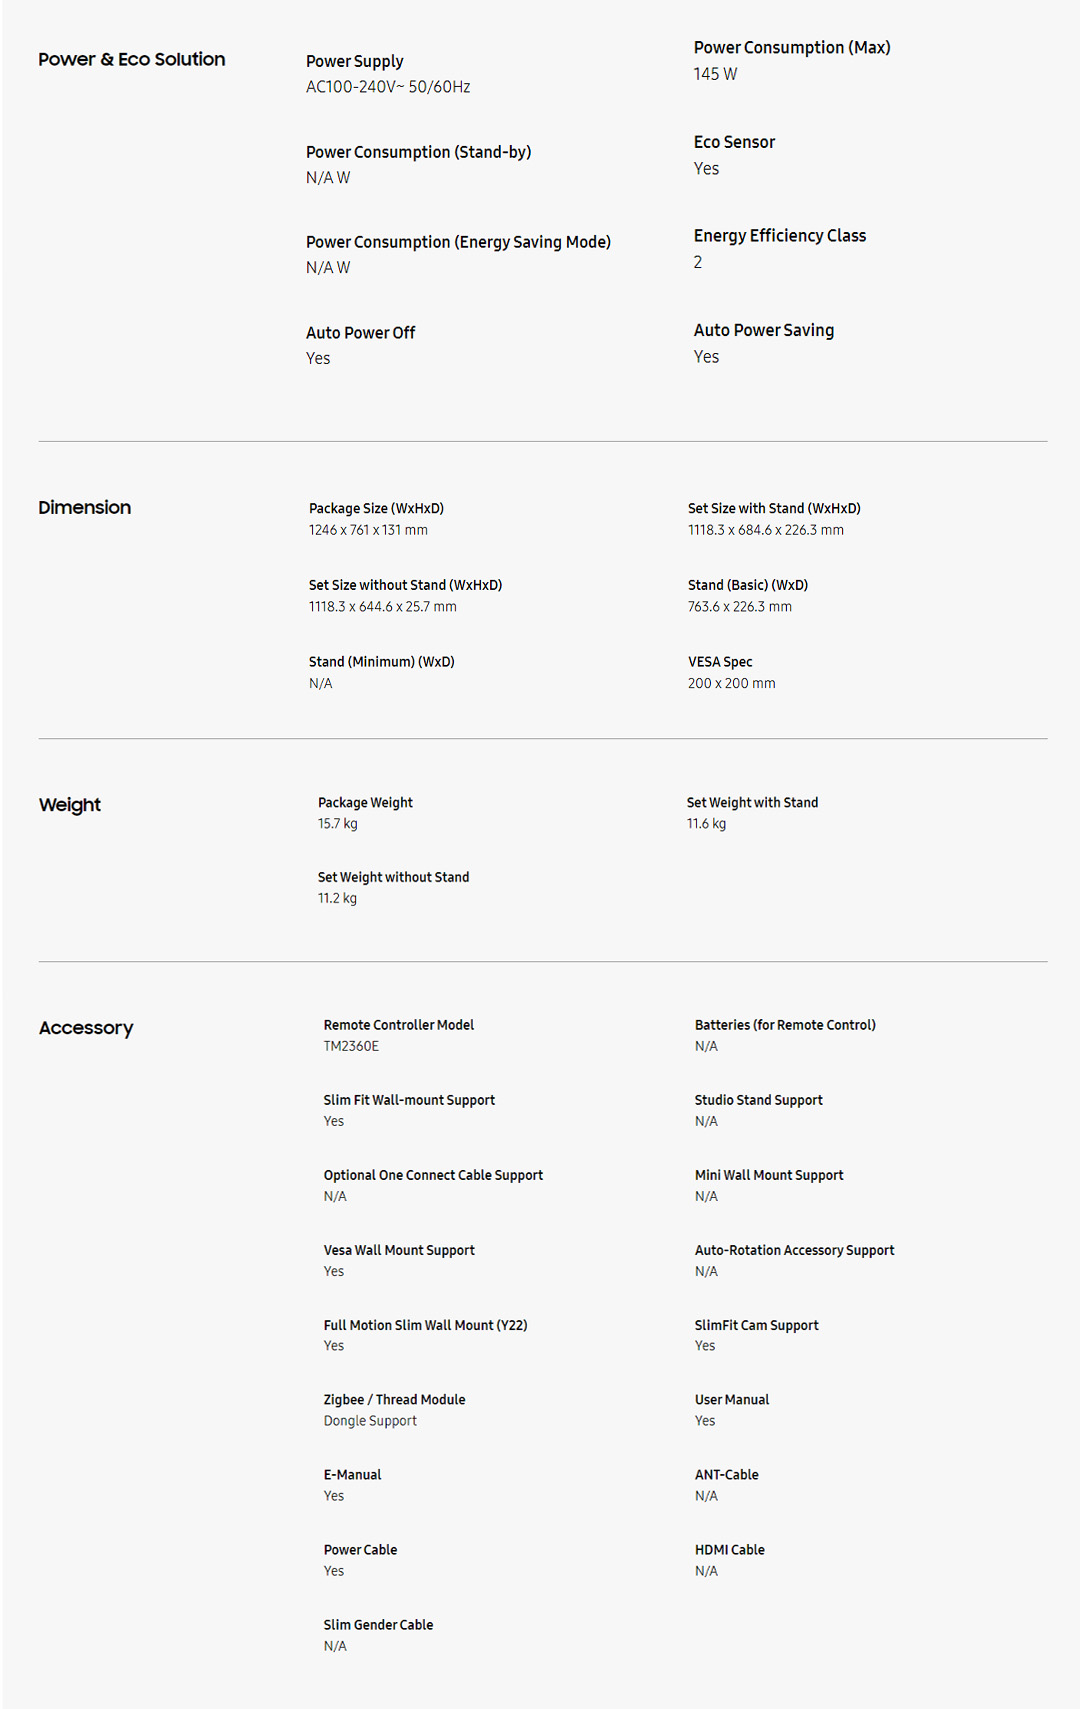Click the SlimFit Cam Support label
1080x1709 pixels.
coord(756,1325)
